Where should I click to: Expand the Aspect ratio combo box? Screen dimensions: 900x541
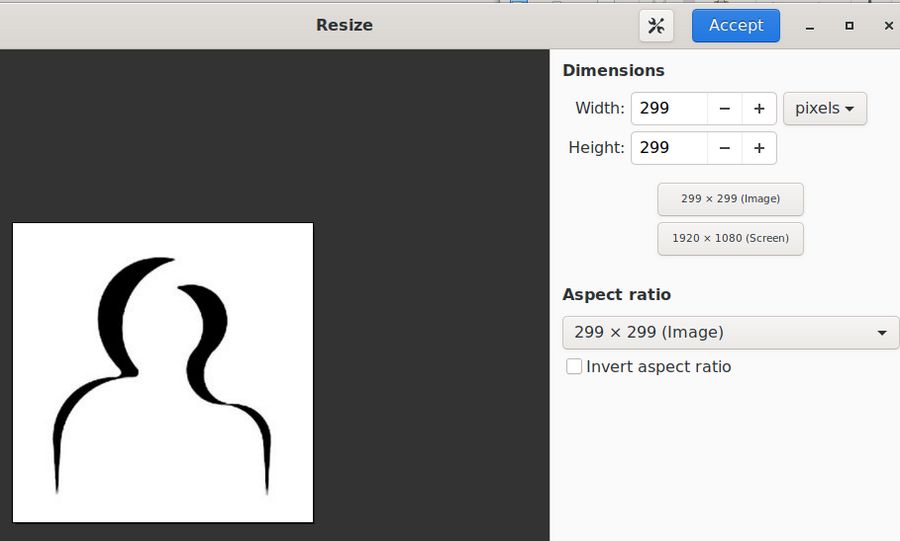730,332
